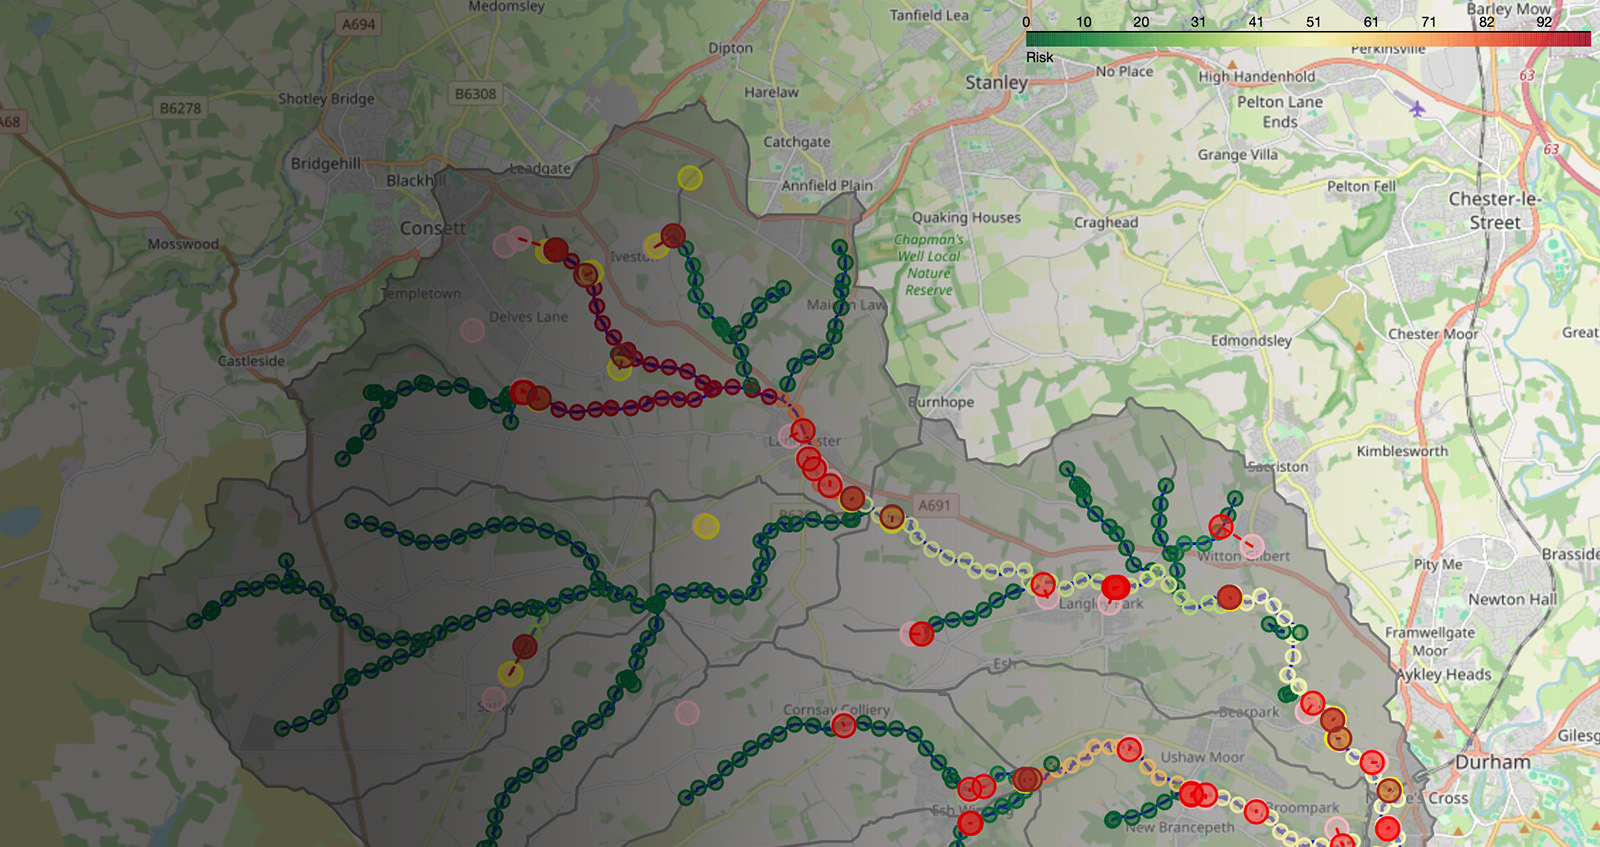Viewport: 1600px width, 847px height.
Task: Select the pink marker south-west of Cornsay Colliery label
Action: (x=687, y=713)
